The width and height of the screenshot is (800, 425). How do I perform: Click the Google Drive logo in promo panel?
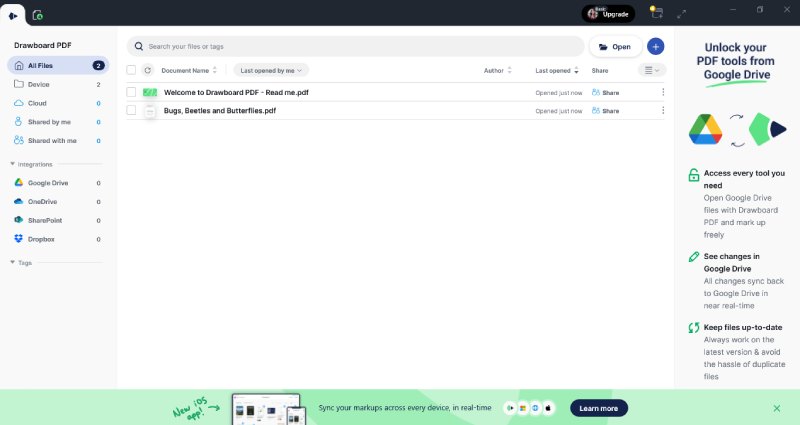click(705, 130)
